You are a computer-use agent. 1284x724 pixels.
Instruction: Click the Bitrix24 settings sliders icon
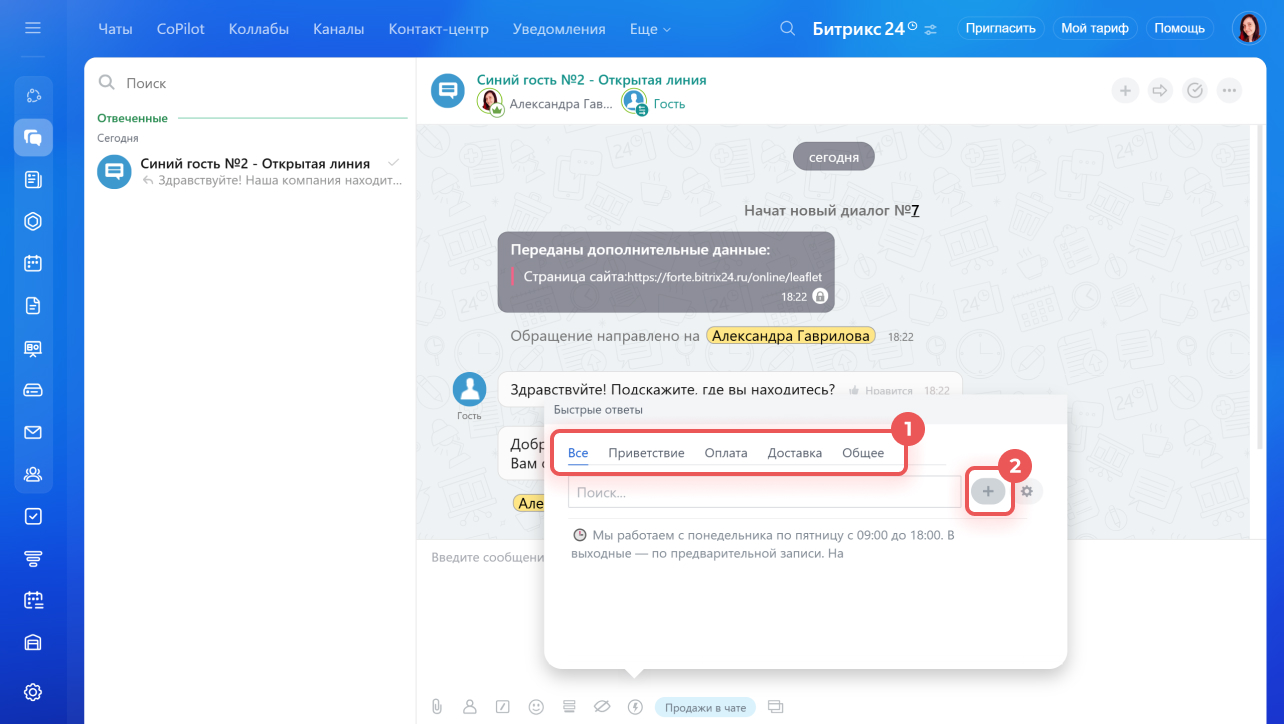931,29
